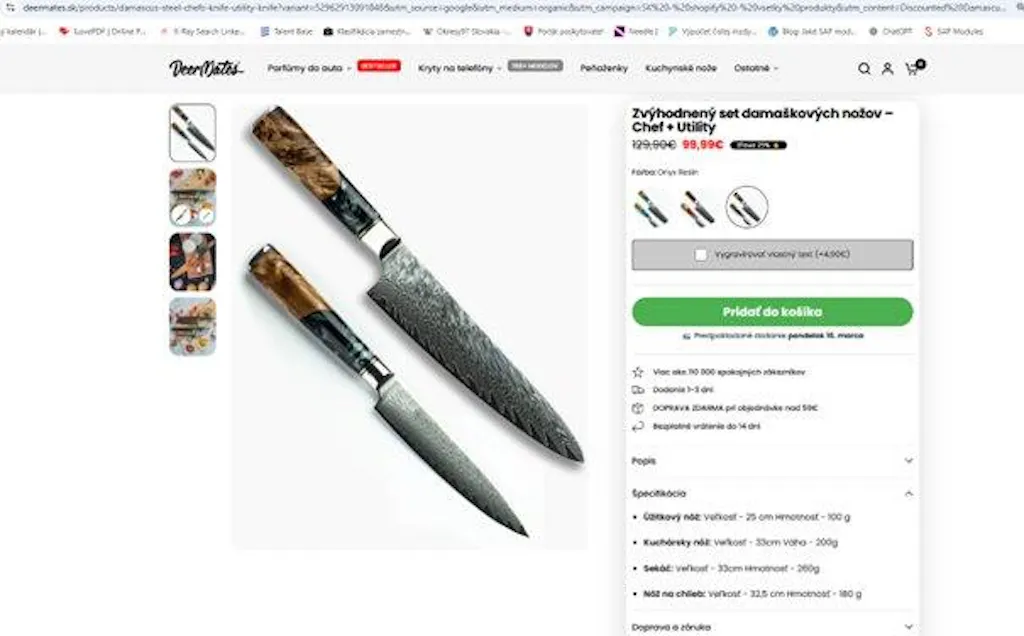
Task: Open the user account icon
Action: point(888,69)
